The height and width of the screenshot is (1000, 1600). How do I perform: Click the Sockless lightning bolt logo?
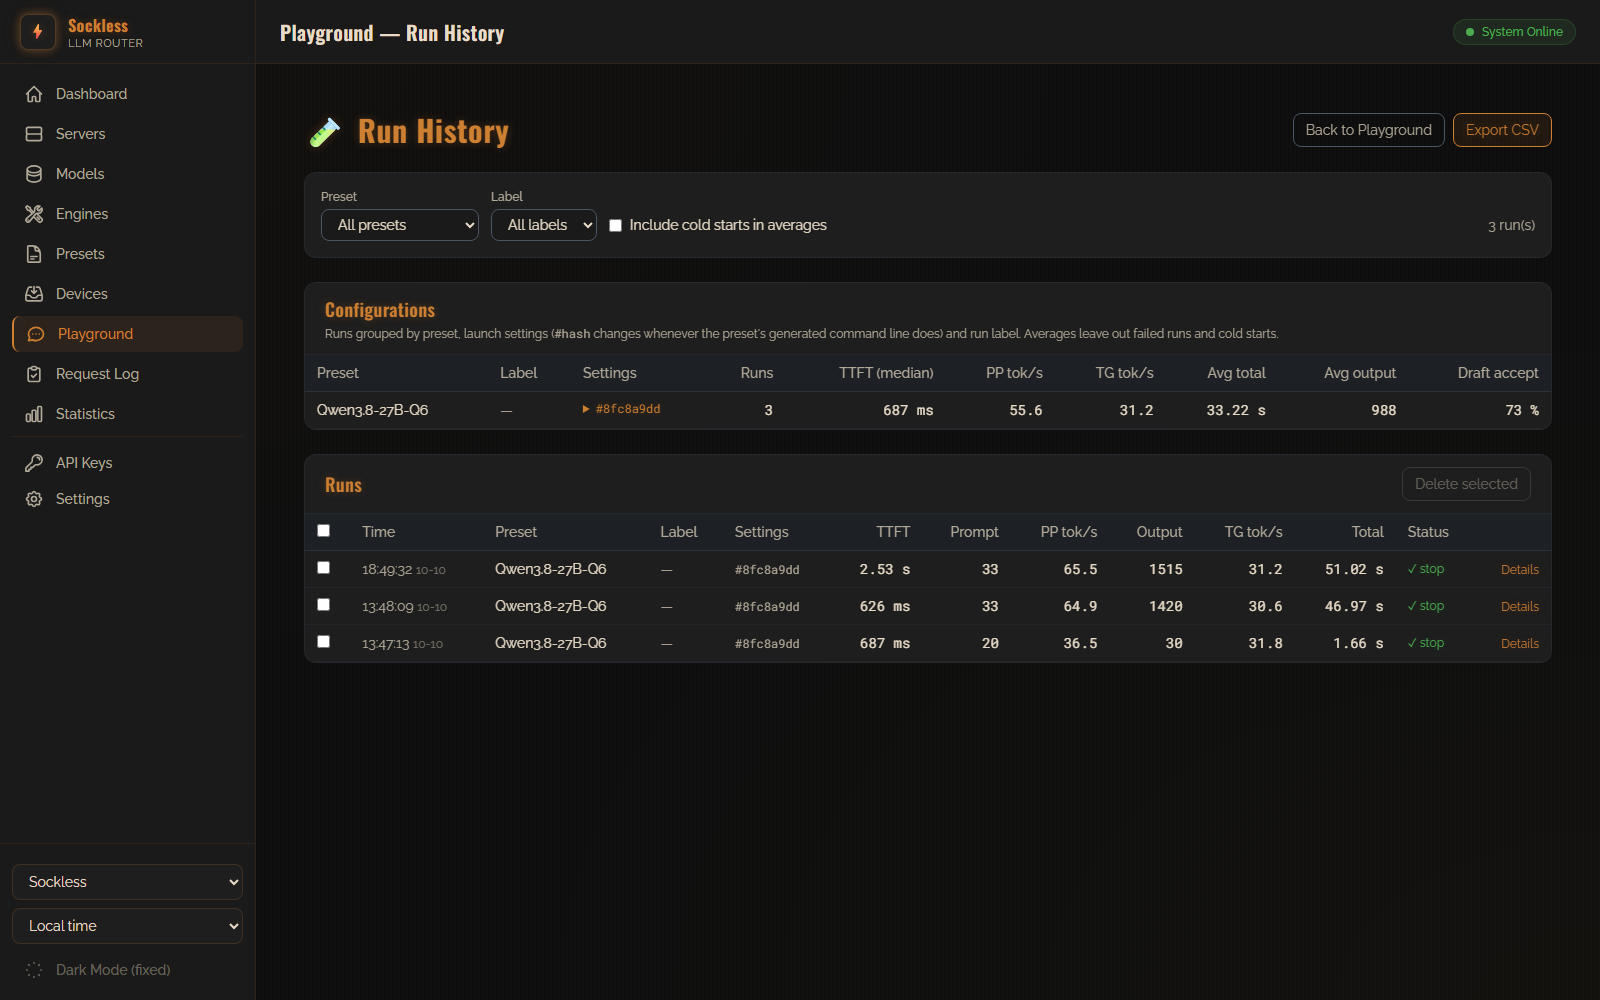pyautogui.click(x=38, y=32)
